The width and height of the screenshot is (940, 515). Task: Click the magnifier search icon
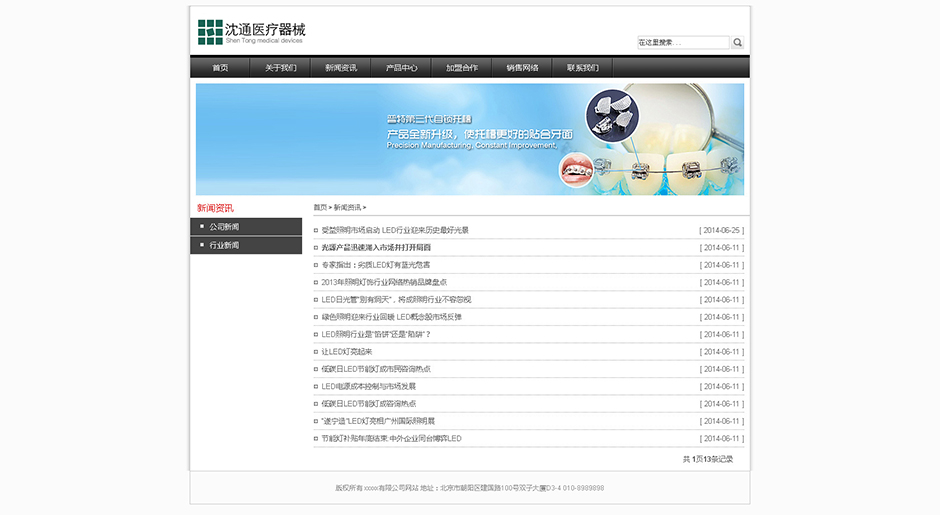coord(737,42)
